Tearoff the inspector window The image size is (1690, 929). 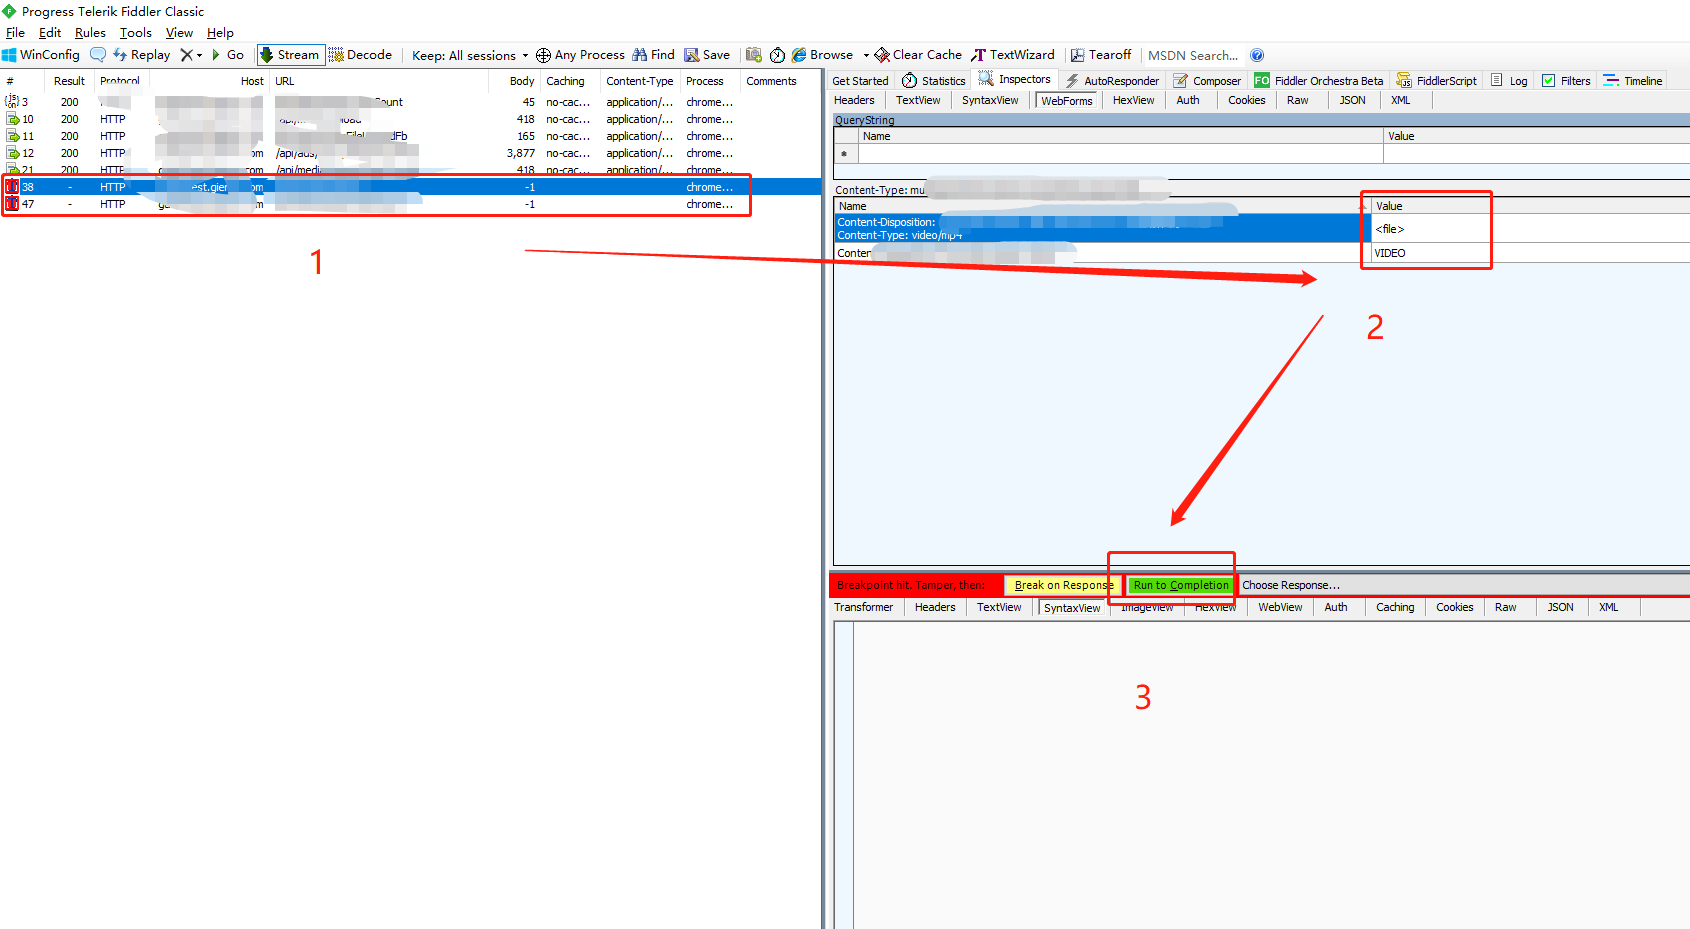pos(1101,55)
